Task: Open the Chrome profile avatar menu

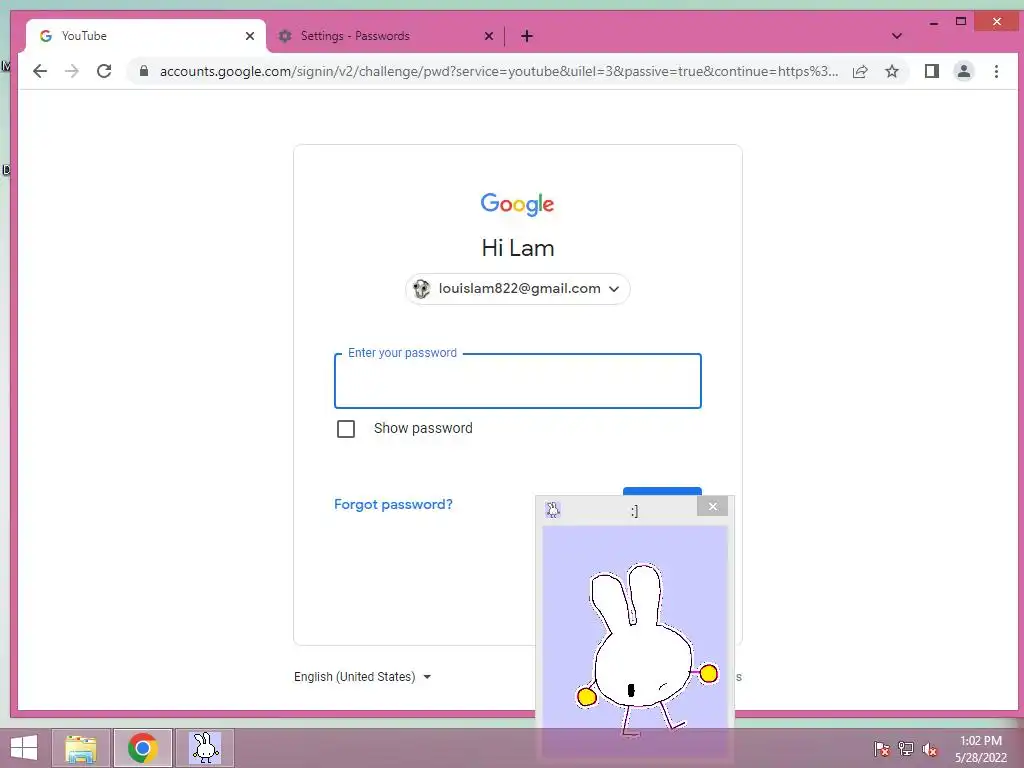Action: (x=964, y=71)
